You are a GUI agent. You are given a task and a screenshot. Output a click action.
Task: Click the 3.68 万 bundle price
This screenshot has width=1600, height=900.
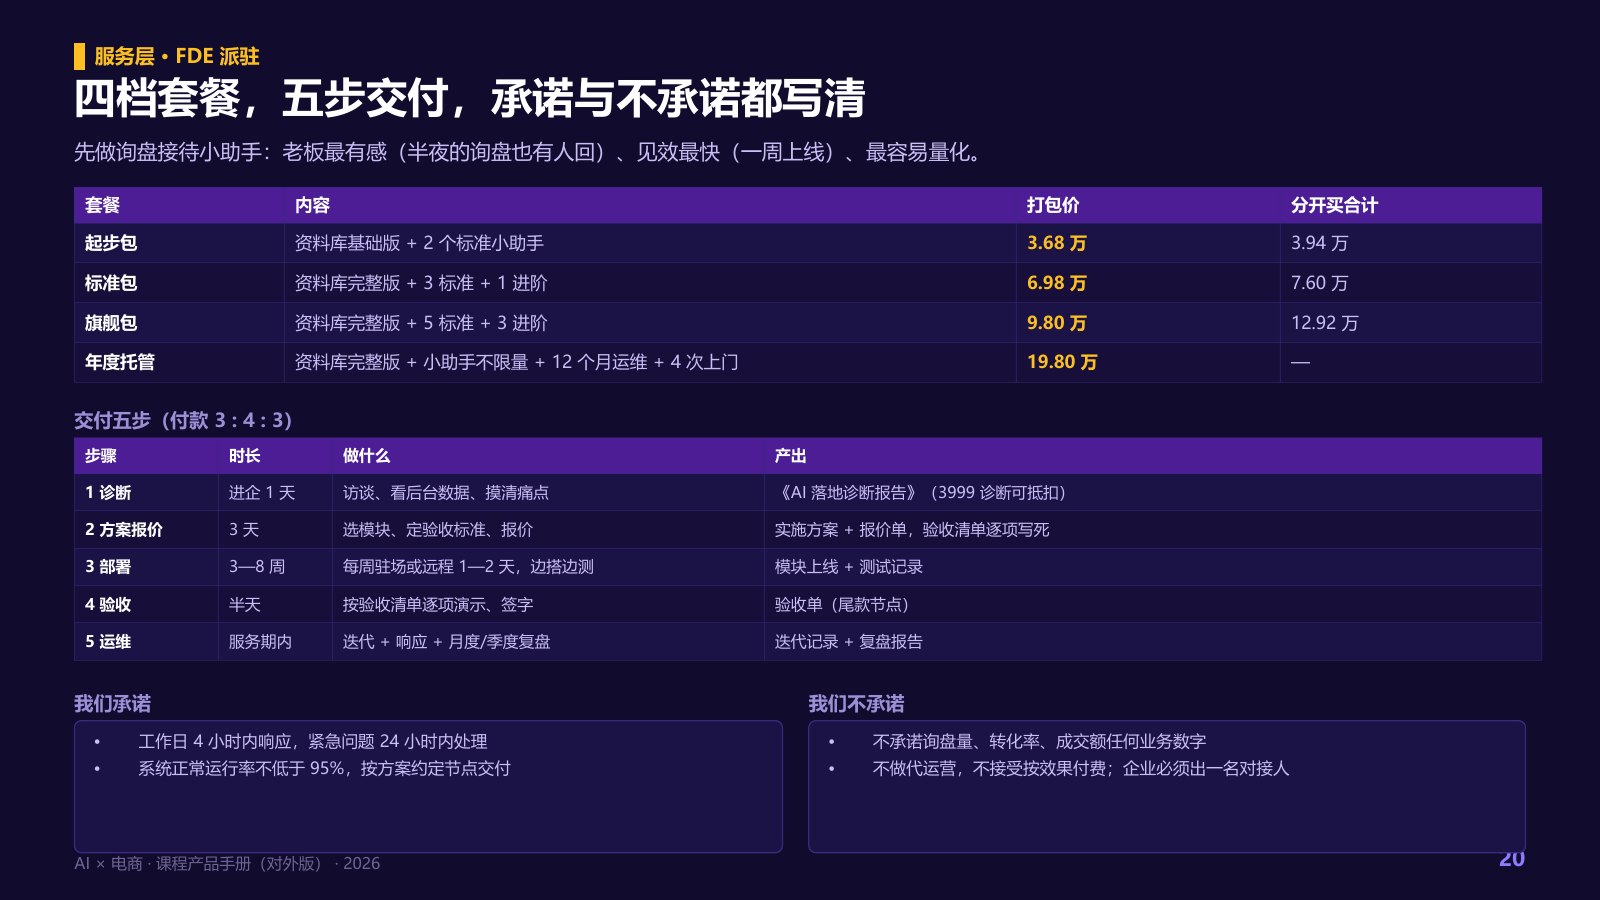pyautogui.click(x=1057, y=243)
